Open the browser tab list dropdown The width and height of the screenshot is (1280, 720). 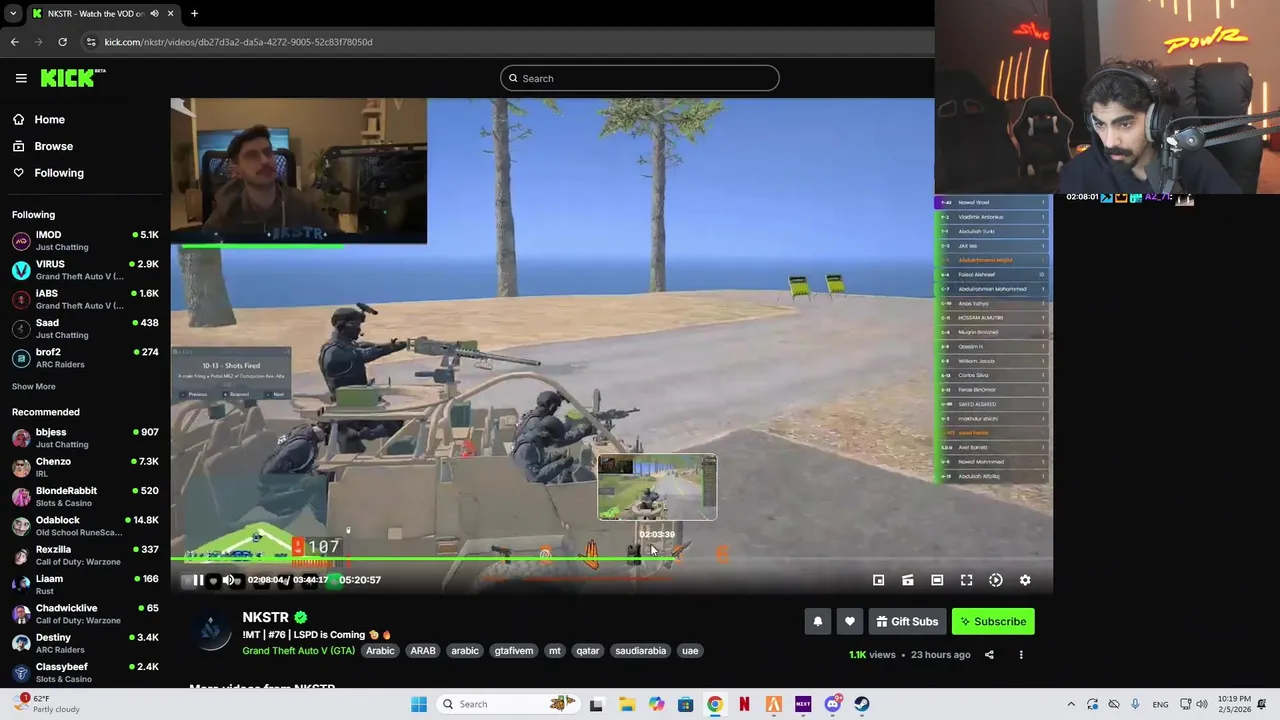(x=13, y=14)
